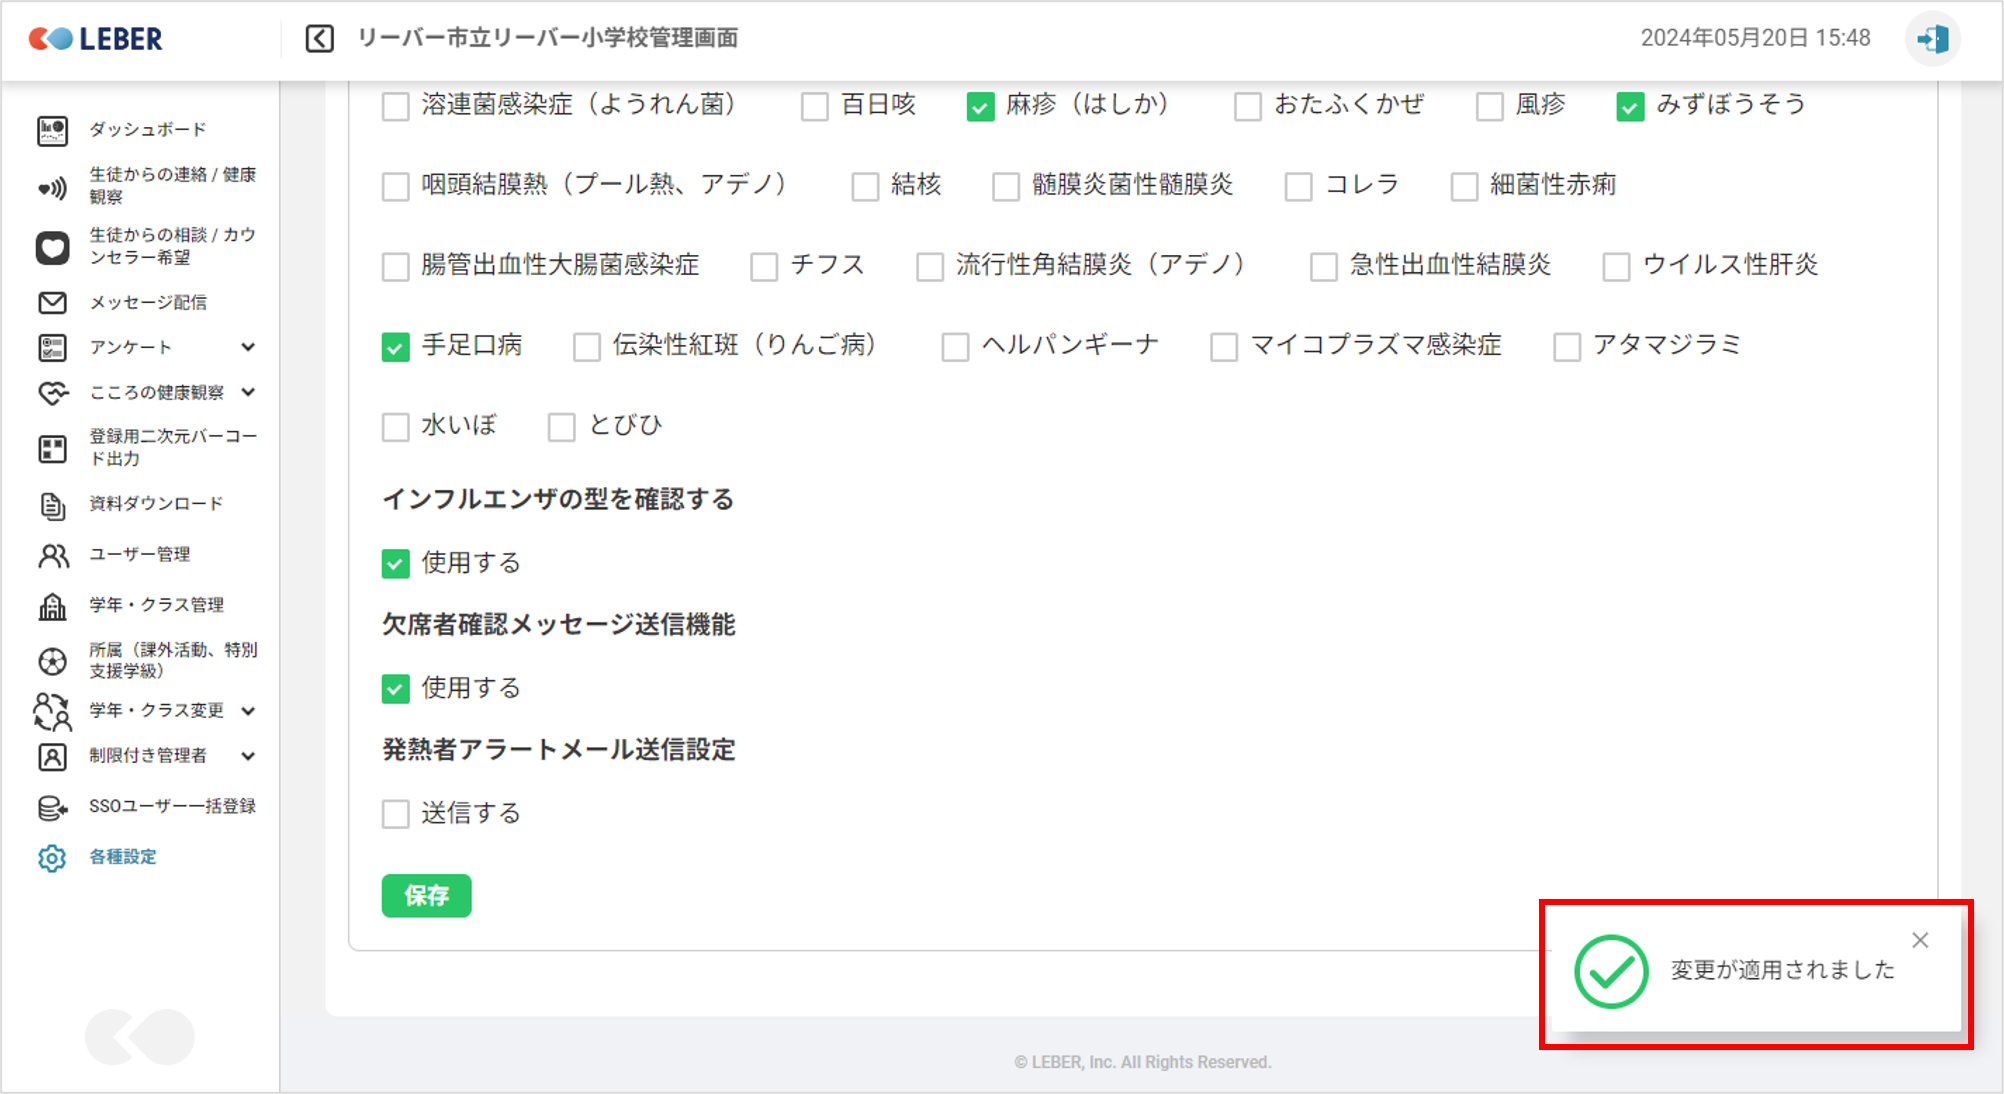Expand the こころの健康観察 chevron
Screen dimensions: 2004x1094
click(x=248, y=392)
